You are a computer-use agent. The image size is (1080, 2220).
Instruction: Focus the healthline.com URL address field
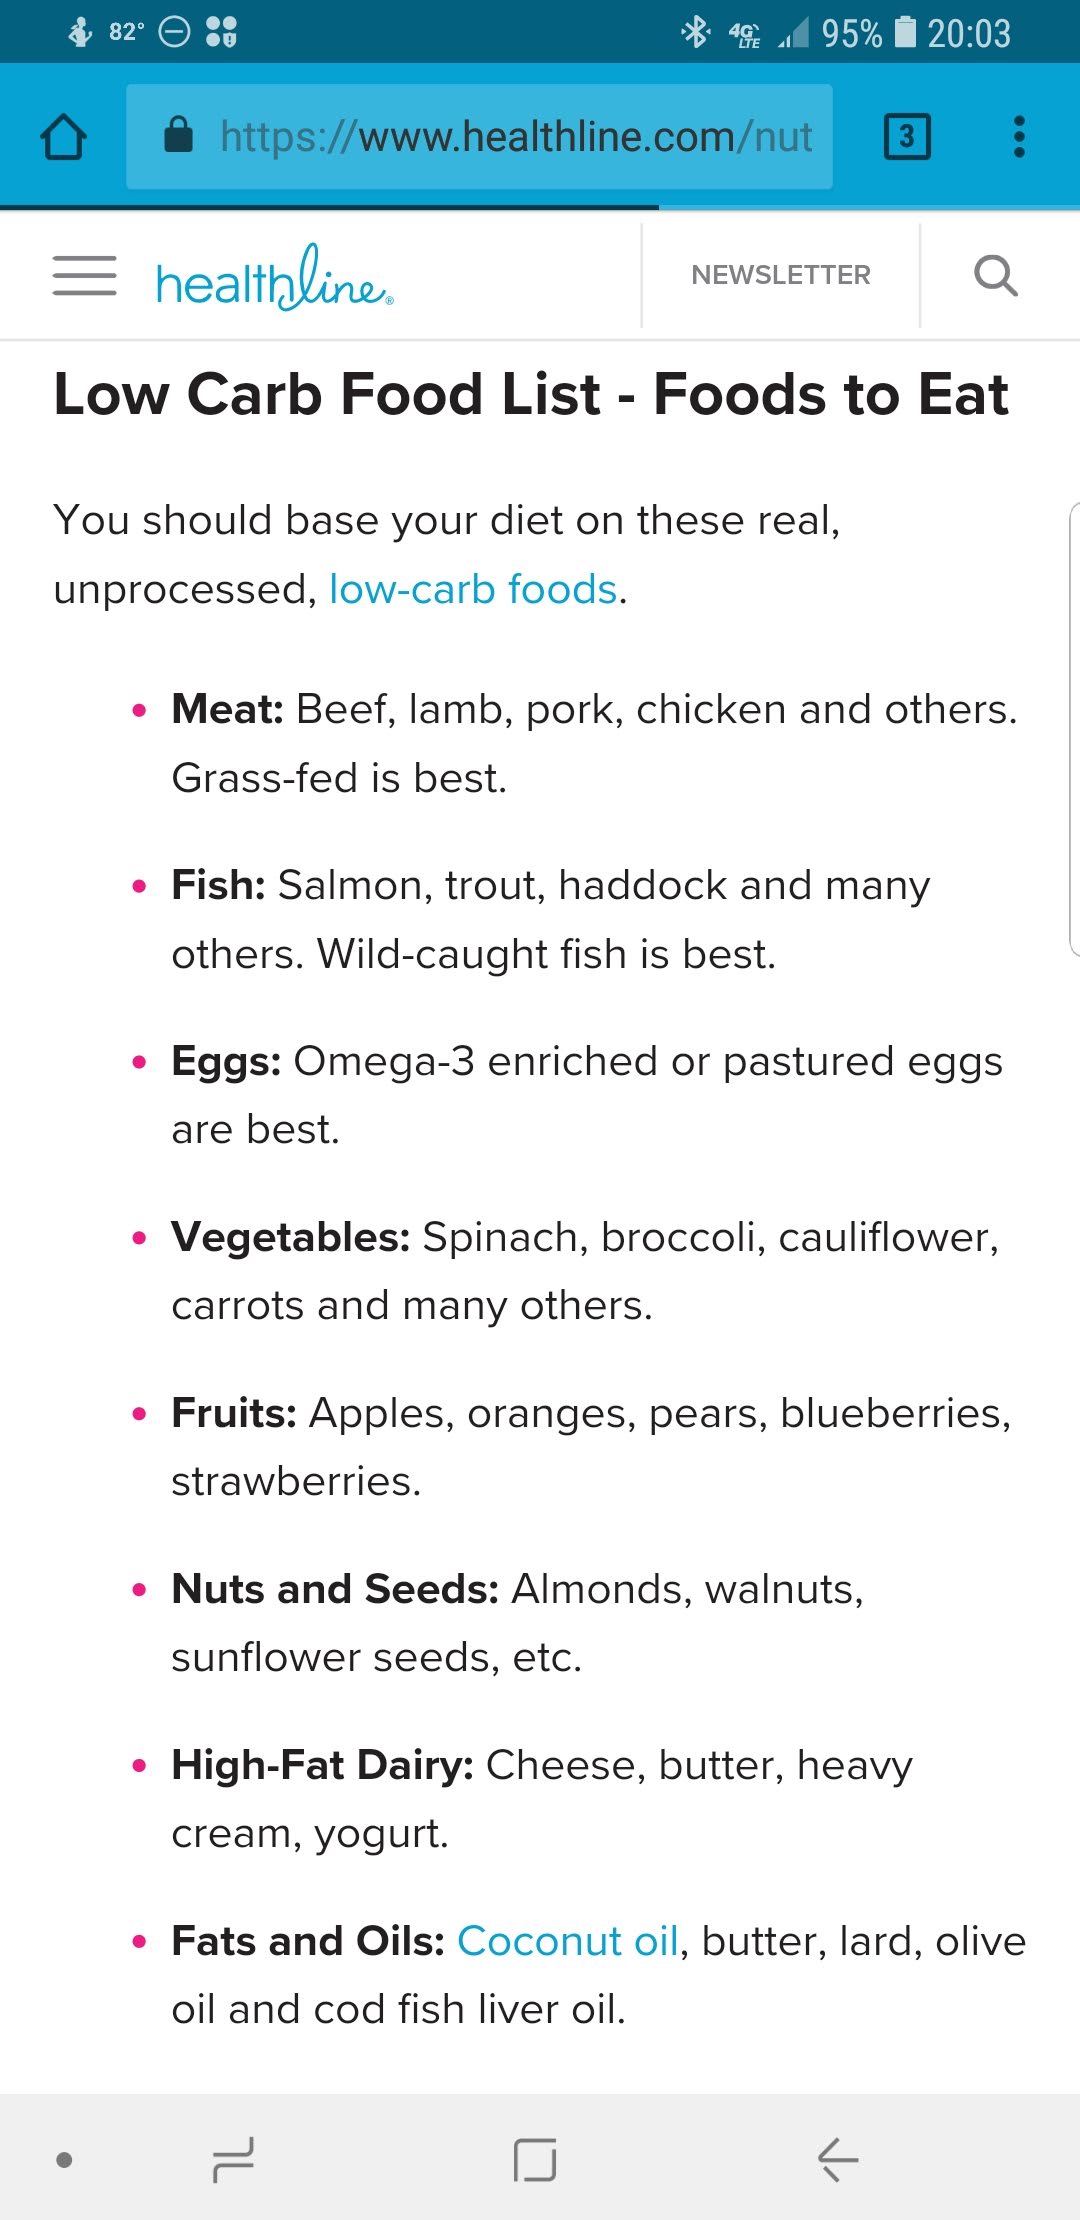(515, 137)
